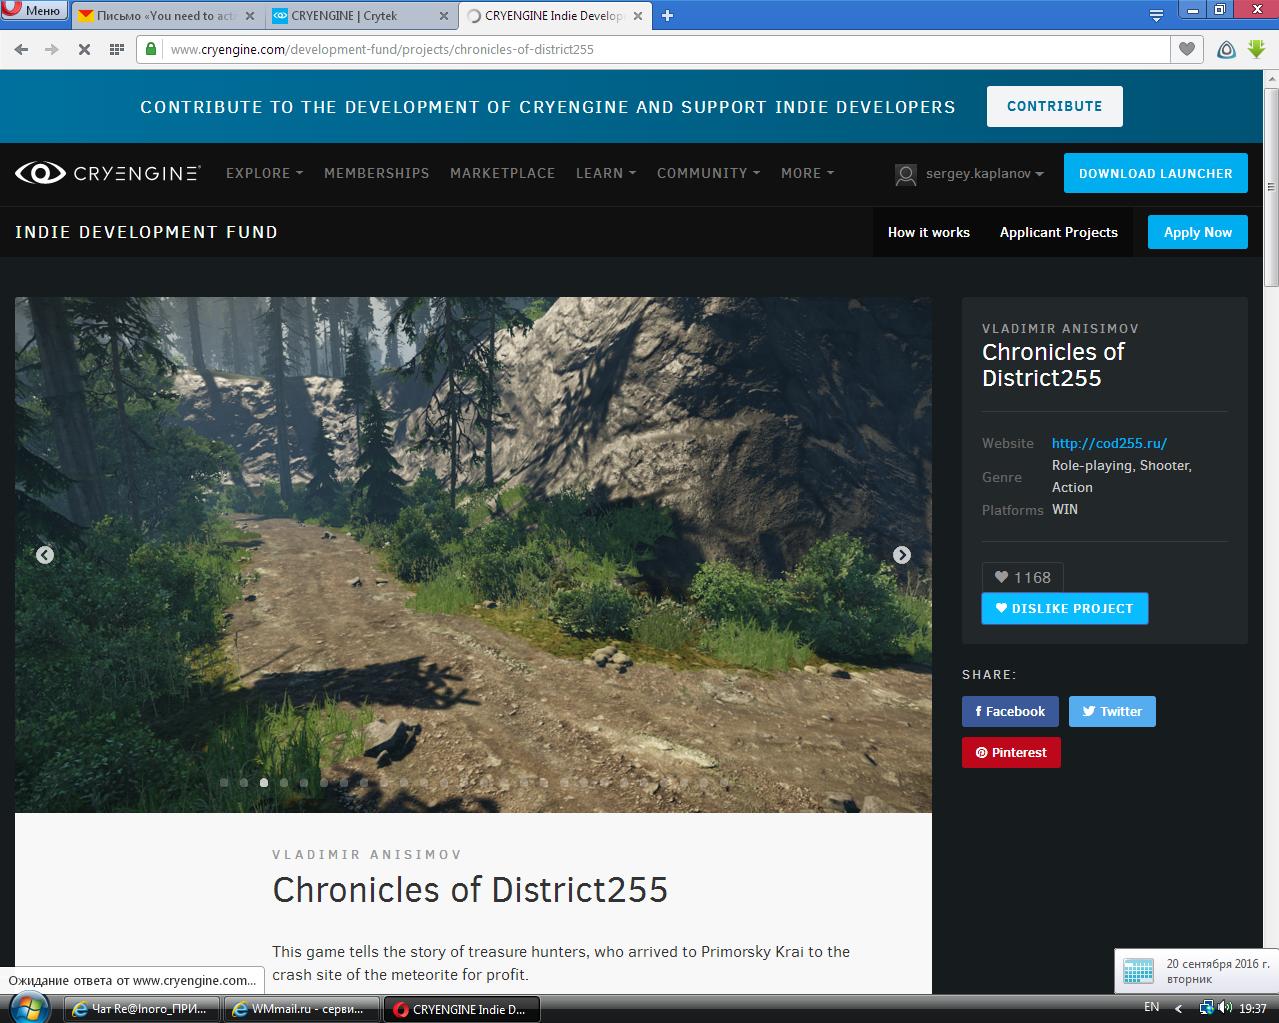1279x1023 pixels.
Task: Open the MEMBERSHIPS page
Action: (376, 173)
